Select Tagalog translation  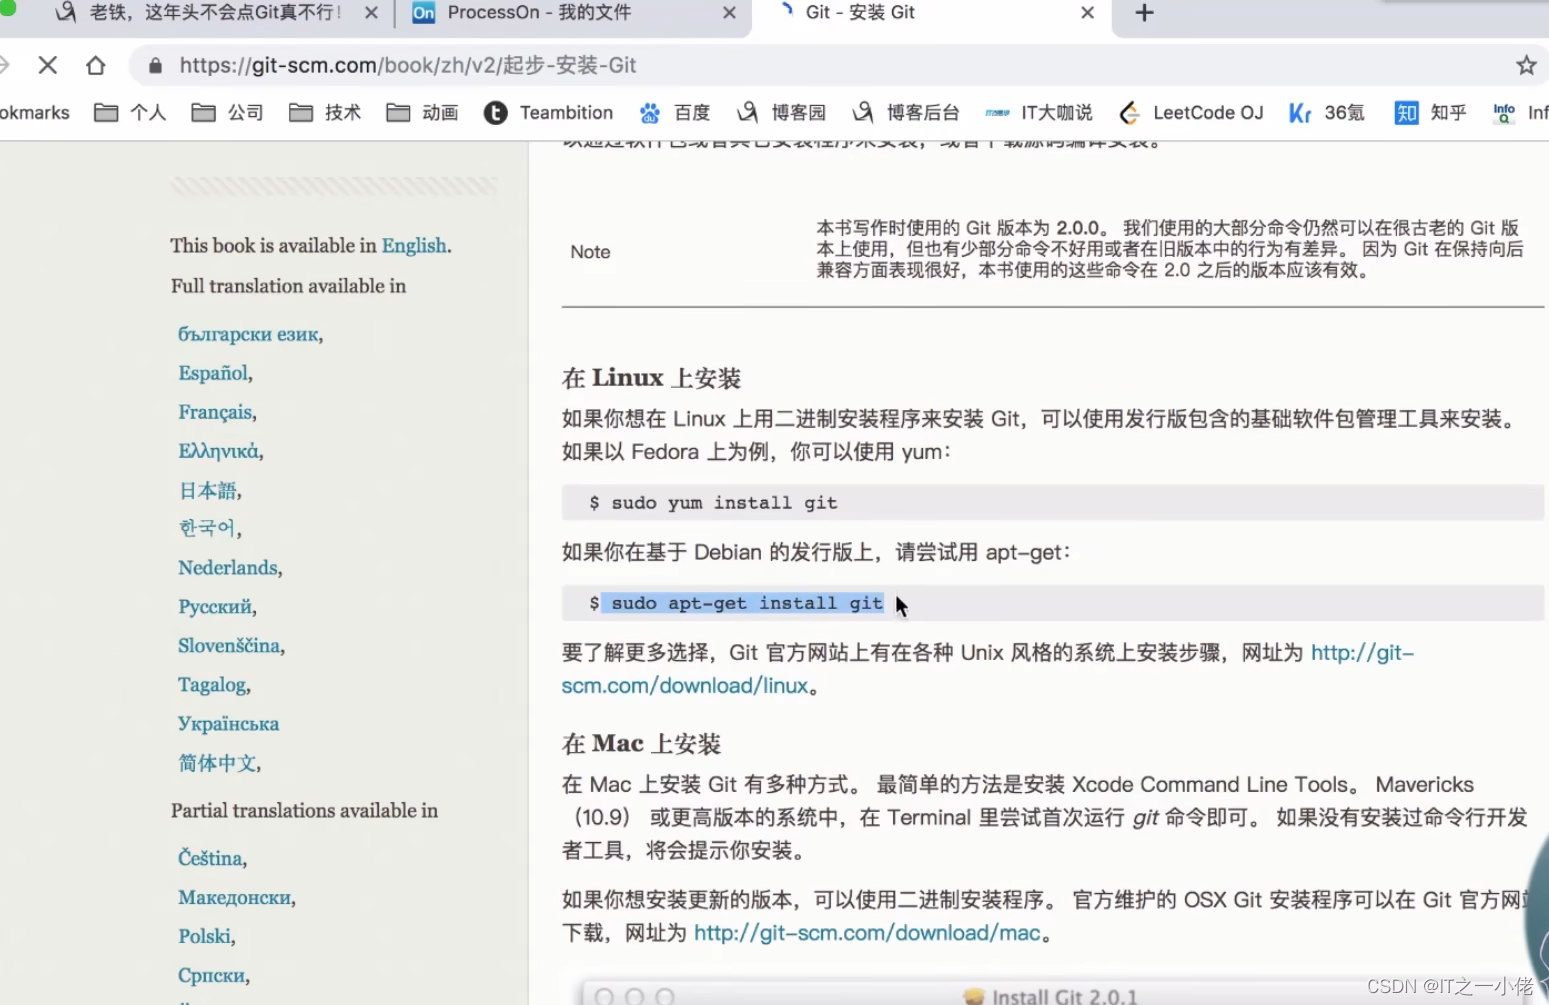[x=212, y=685]
